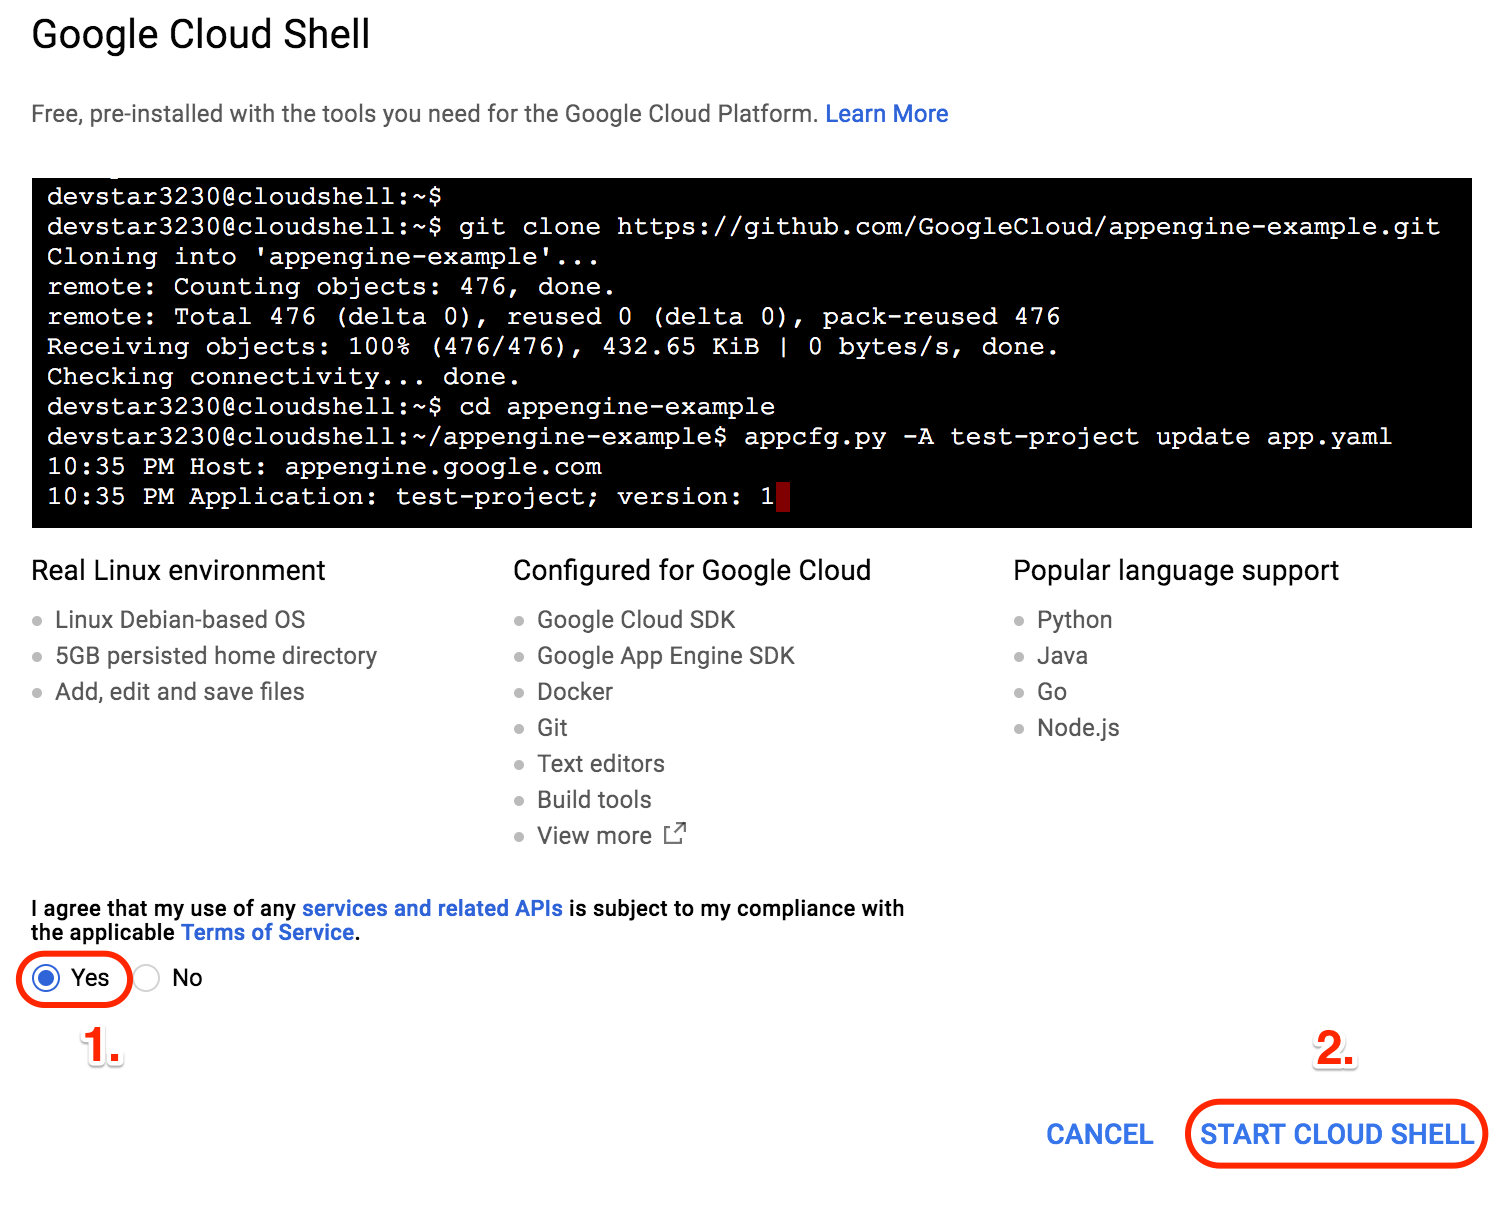Click the Linux Debian-based OS item

point(180,620)
